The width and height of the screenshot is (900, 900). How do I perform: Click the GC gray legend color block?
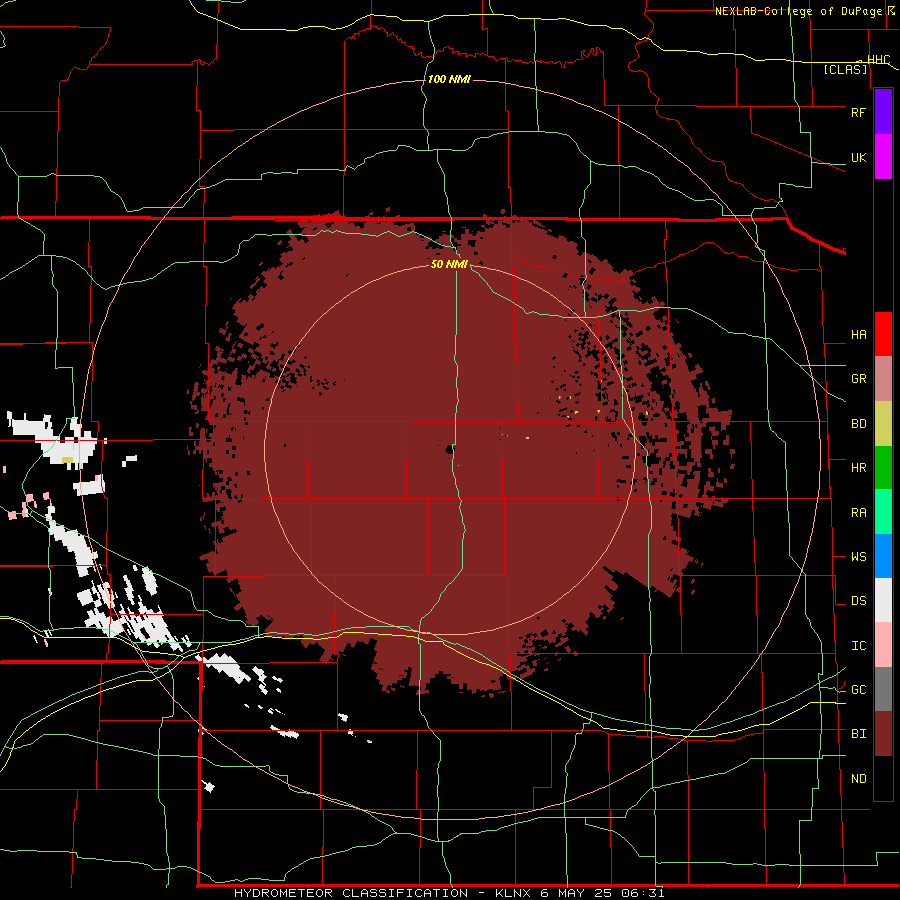point(883,689)
